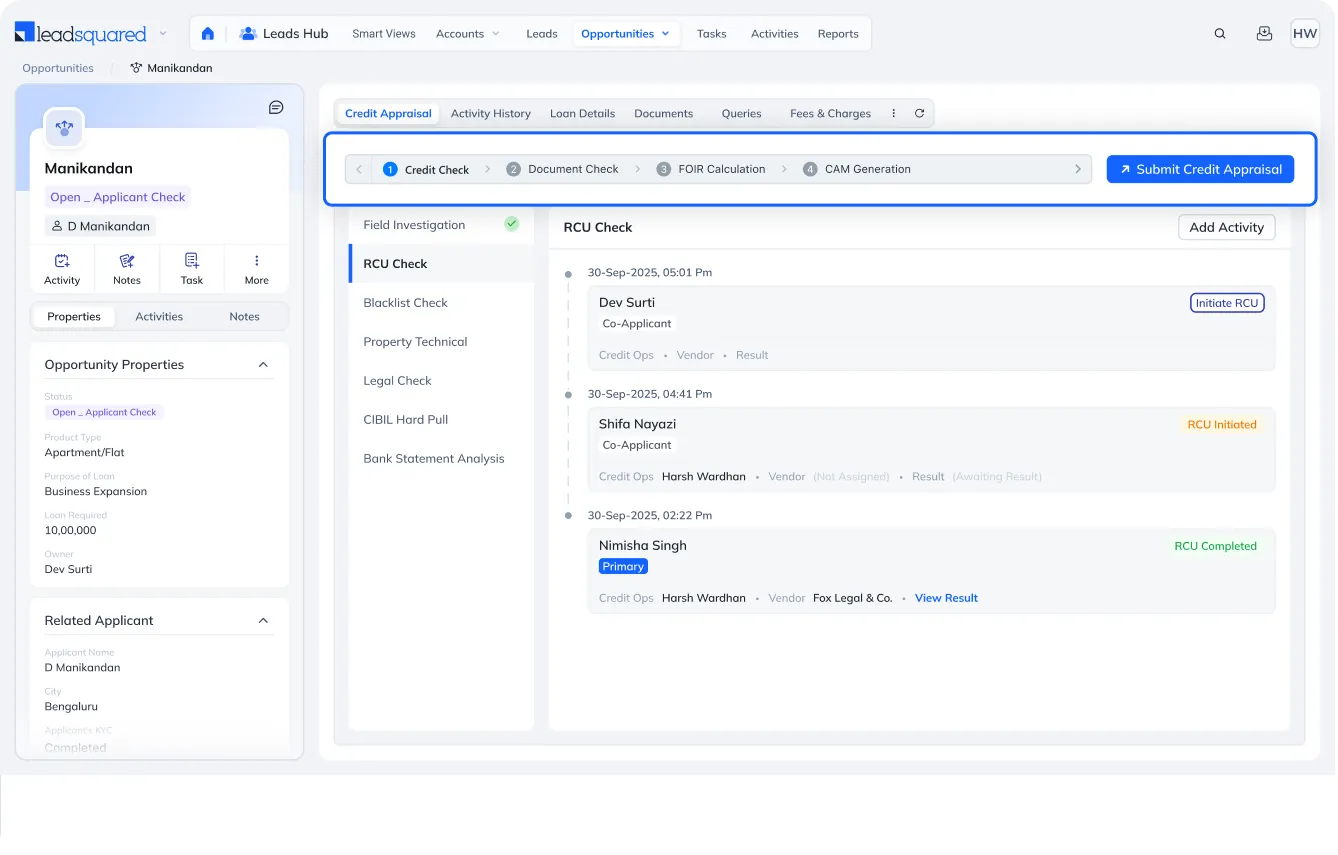Open the search icon in top bar

click(x=1220, y=34)
